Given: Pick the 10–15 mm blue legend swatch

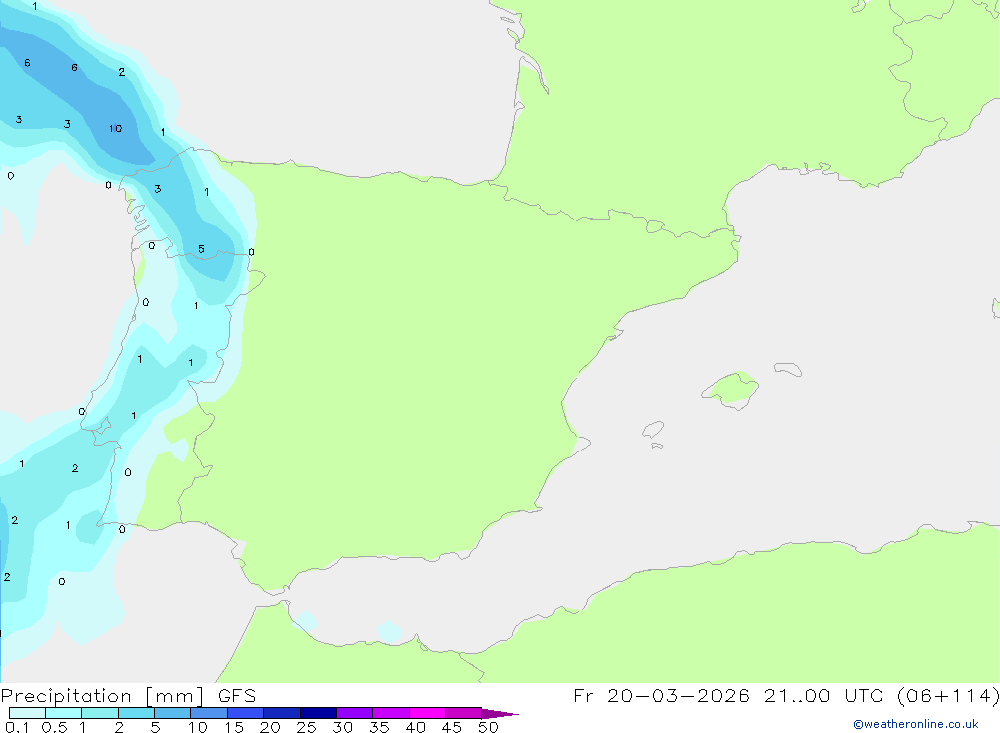Looking at the screenshot, I should point(209,713).
